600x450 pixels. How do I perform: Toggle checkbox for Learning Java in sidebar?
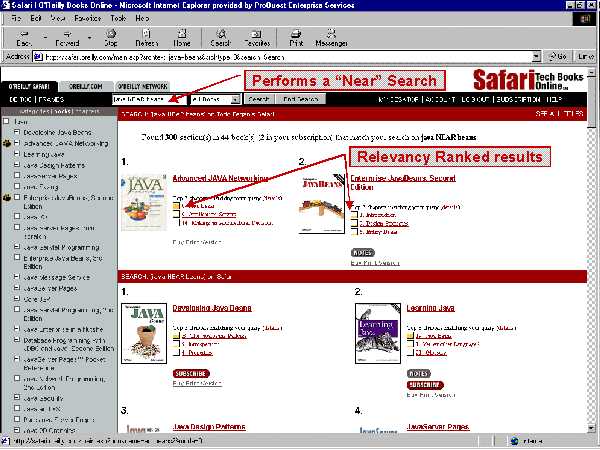tap(17, 154)
